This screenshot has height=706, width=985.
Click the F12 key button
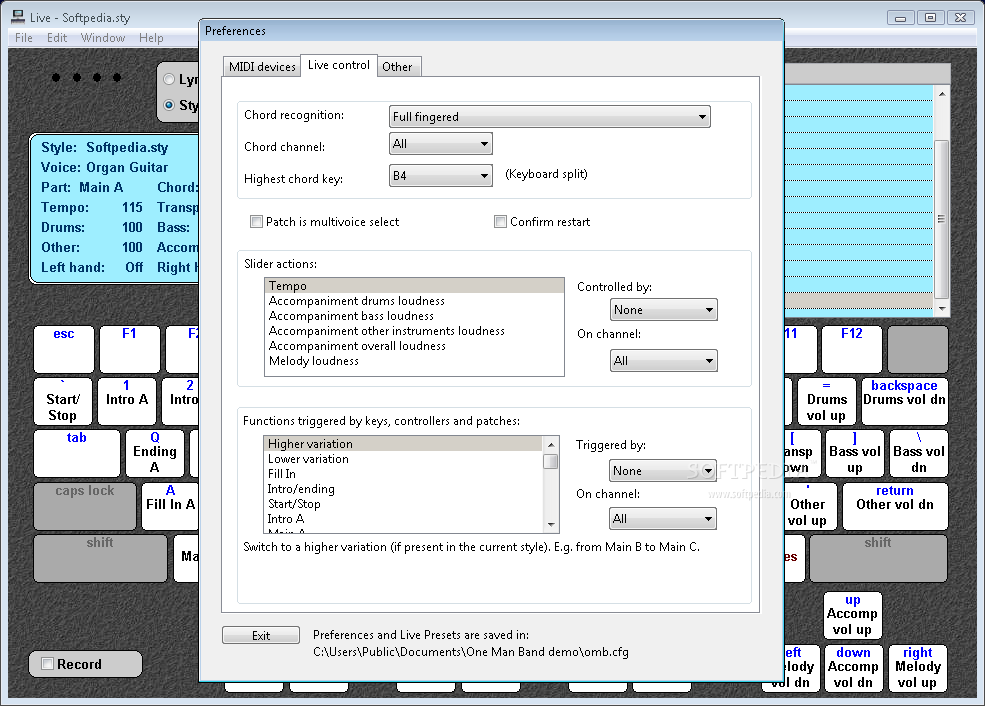pyautogui.click(x=852, y=349)
